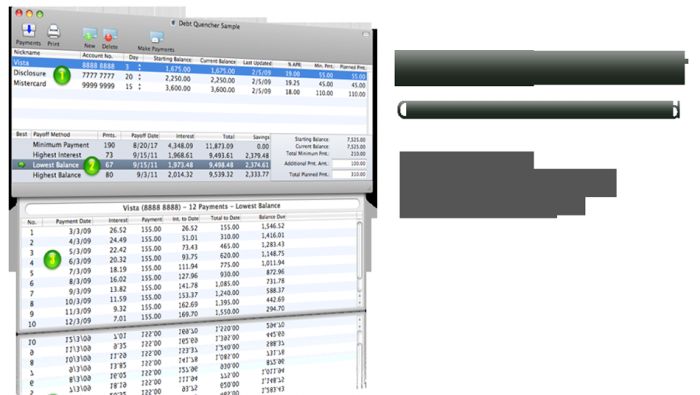Select the Mistercard account row
This screenshot has height=395, width=700.
(x=190, y=88)
